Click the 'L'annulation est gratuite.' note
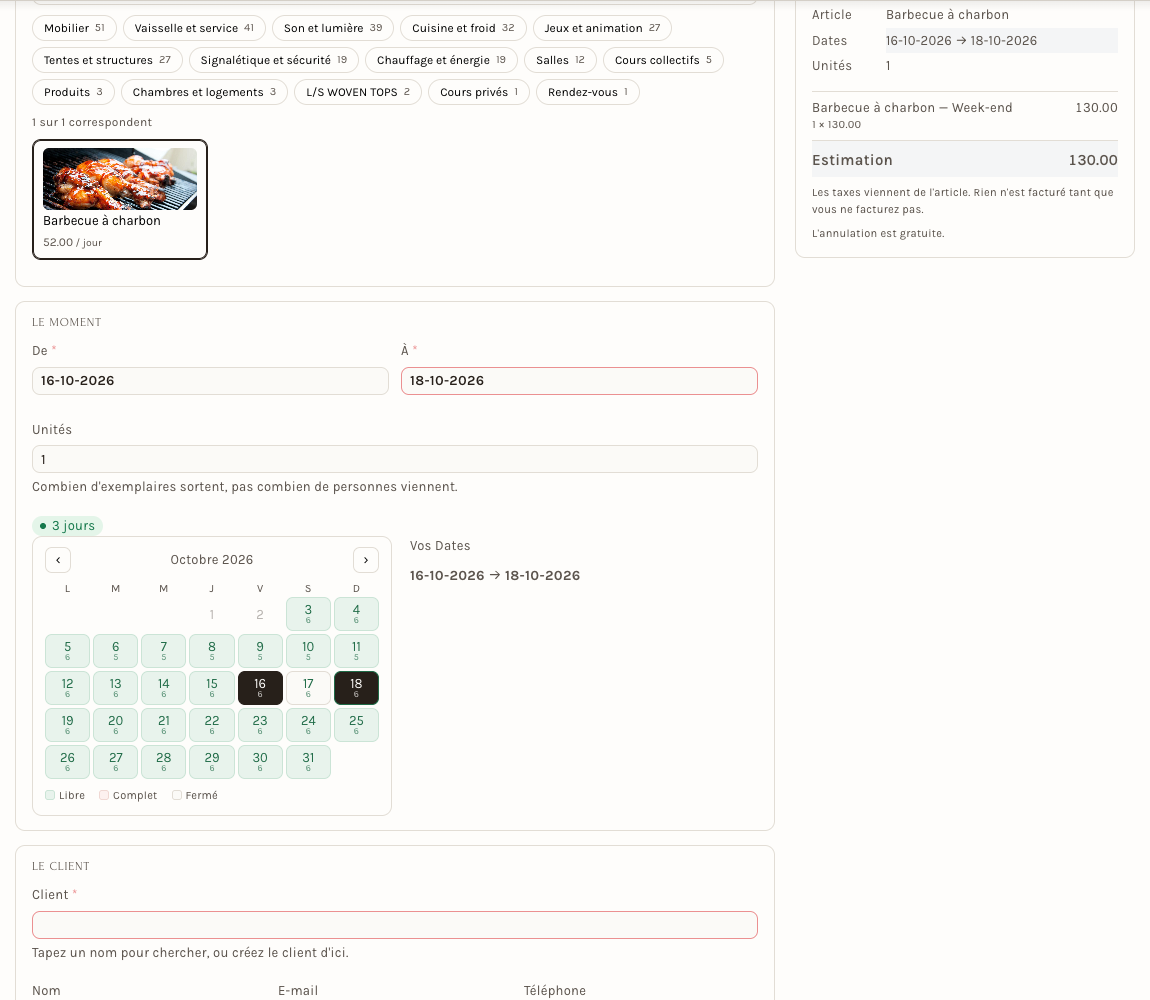Viewport: 1150px width, 1000px height. 878,233
